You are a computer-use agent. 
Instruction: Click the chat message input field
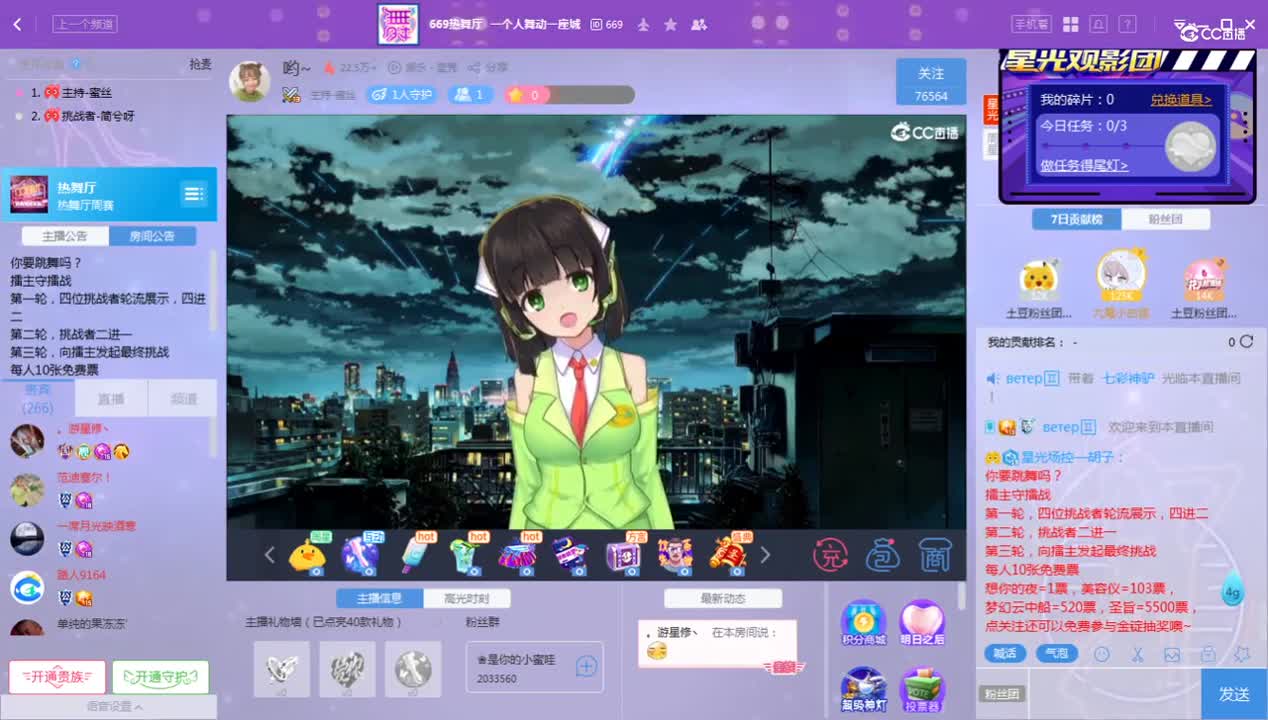(x=1114, y=694)
